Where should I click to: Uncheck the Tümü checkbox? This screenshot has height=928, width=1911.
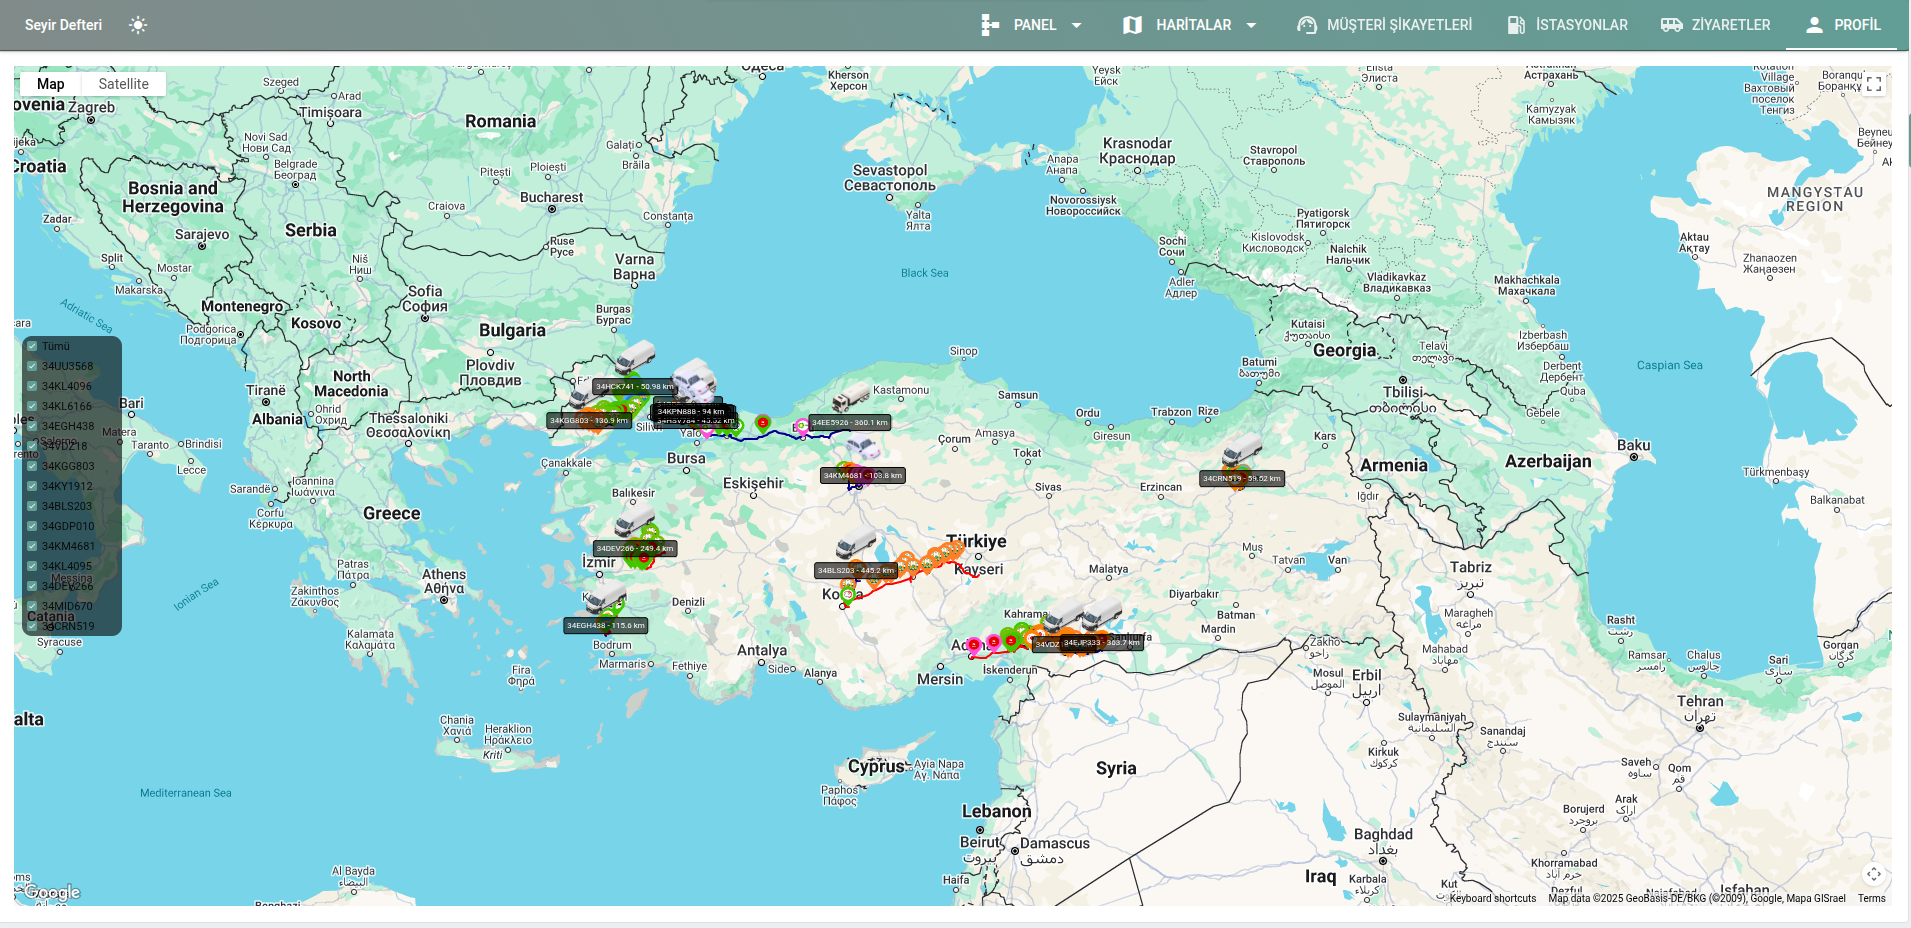33,345
